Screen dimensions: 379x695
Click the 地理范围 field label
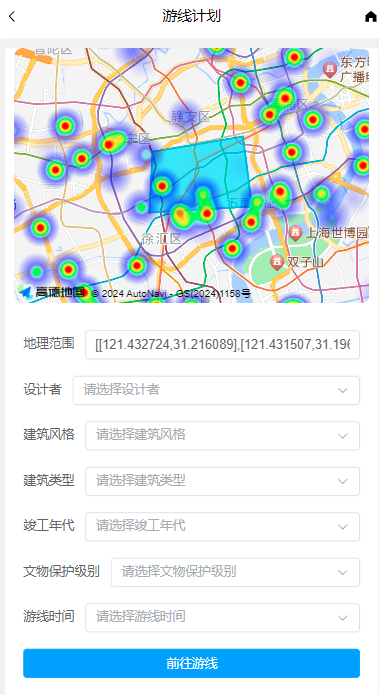[x=49, y=343]
